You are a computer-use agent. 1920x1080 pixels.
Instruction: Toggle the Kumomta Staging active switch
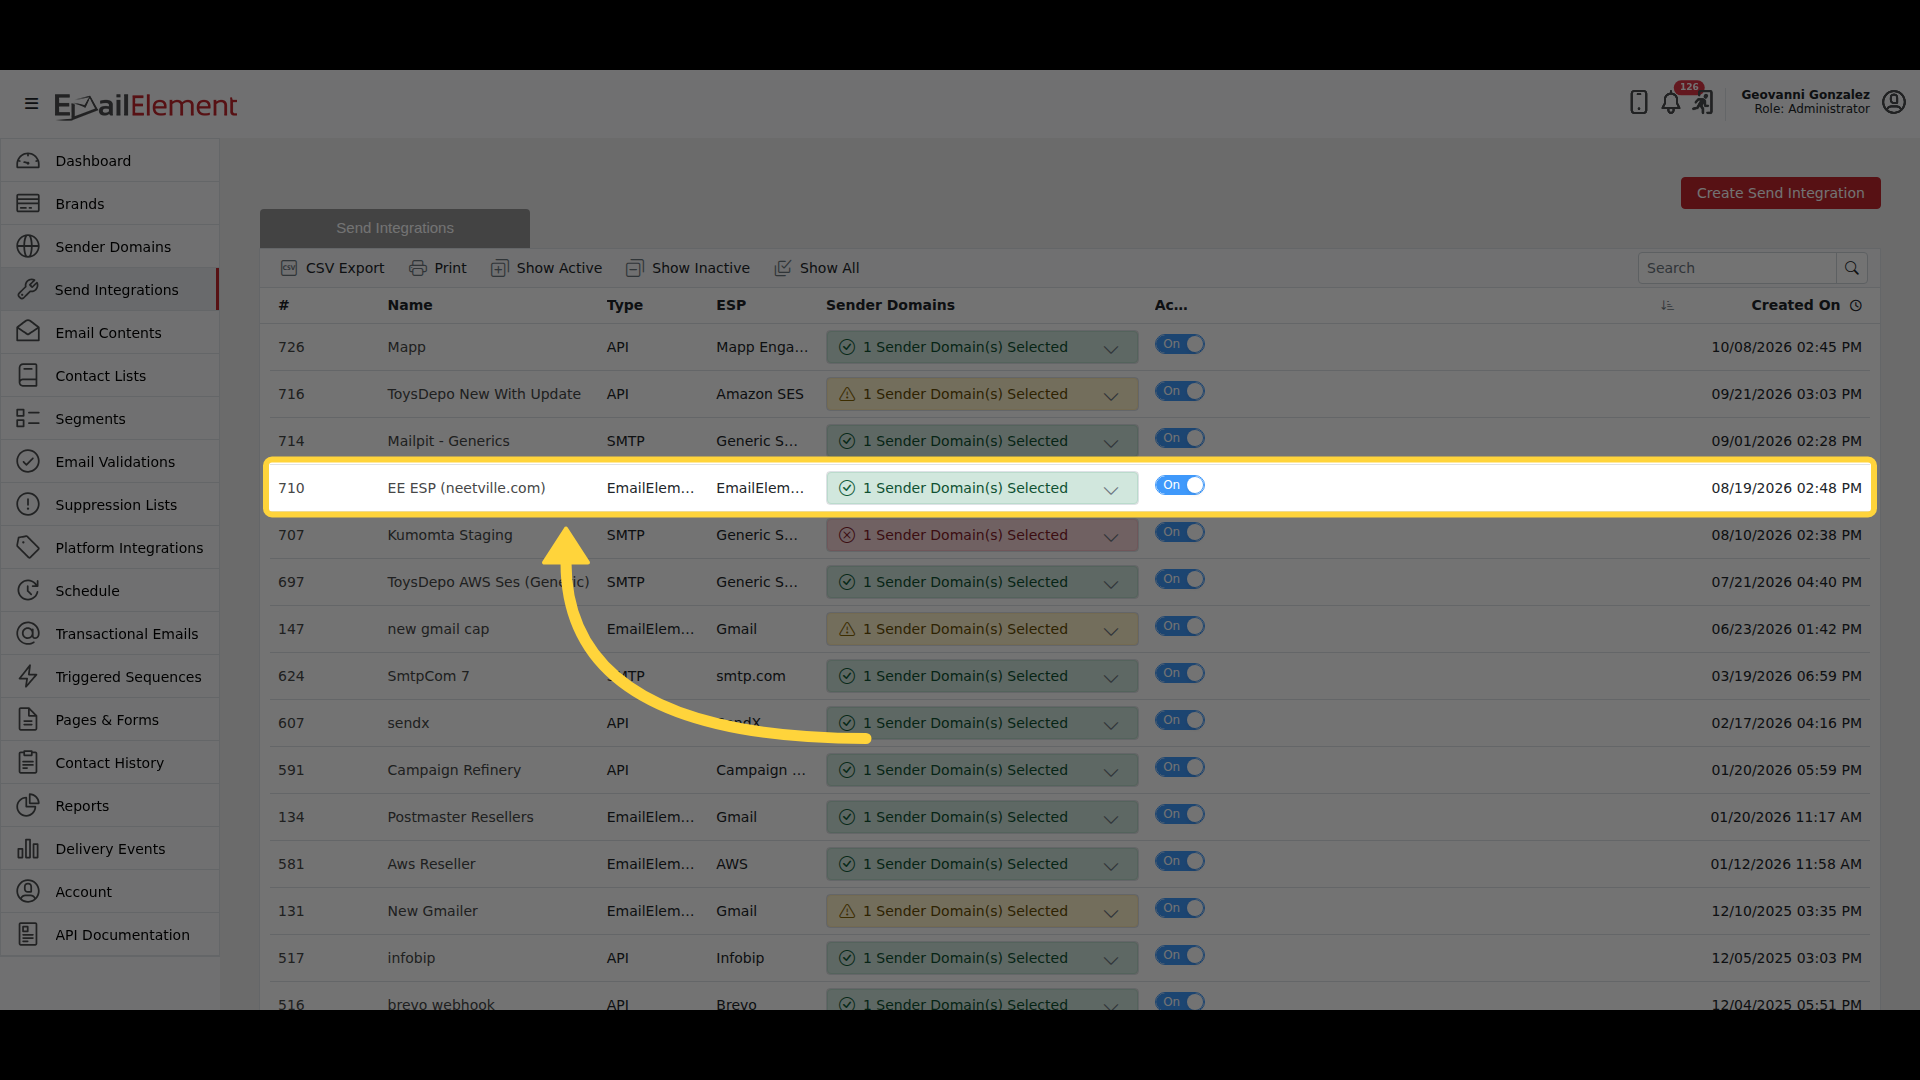(1180, 532)
